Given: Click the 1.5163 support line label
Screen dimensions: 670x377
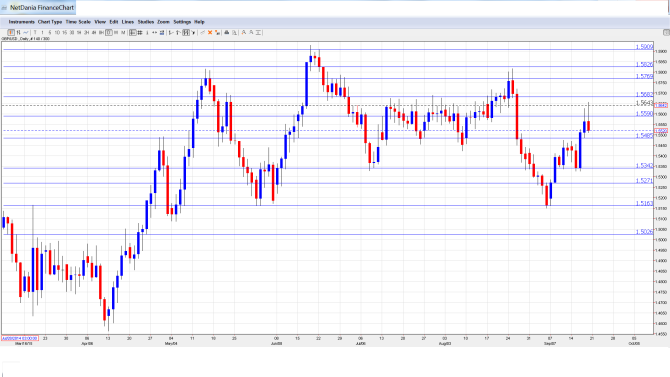Looking at the screenshot, I should [x=644, y=203].
